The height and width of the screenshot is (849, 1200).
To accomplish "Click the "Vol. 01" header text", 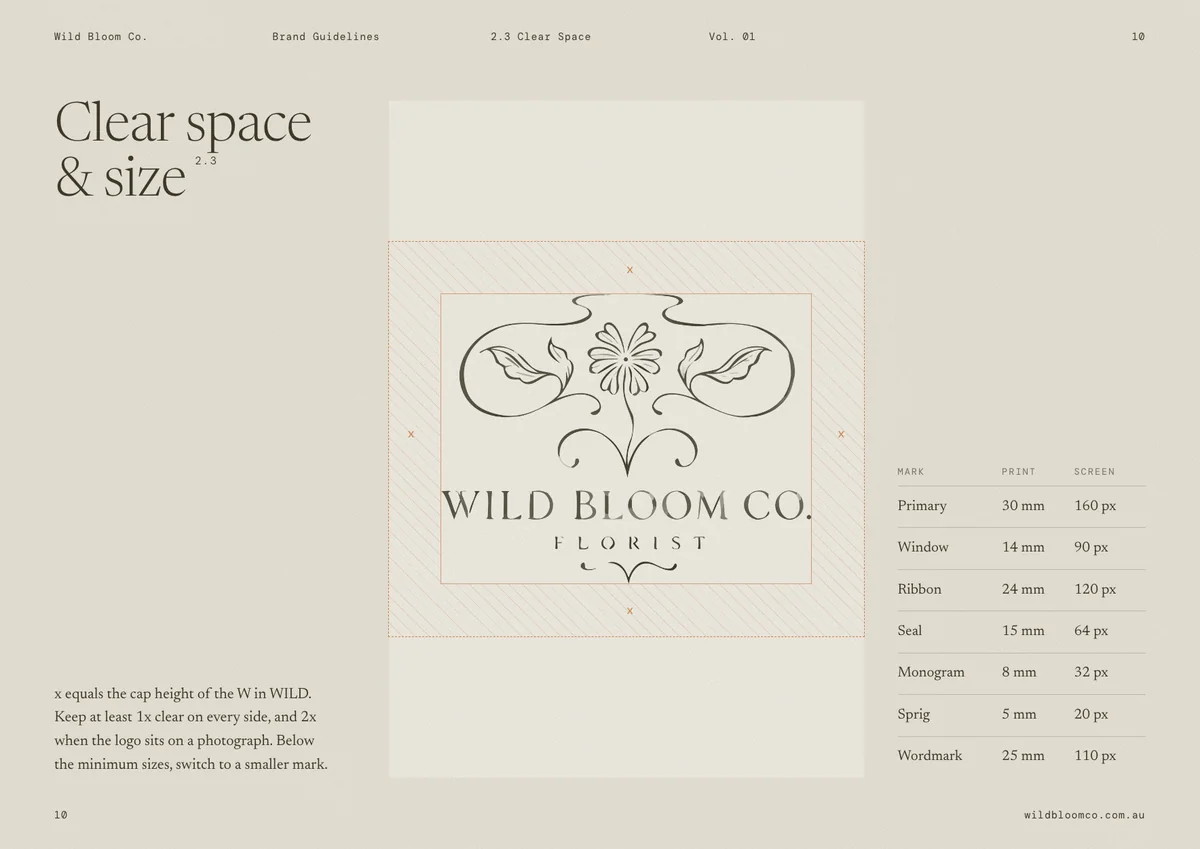I will (x=732, y=37).
